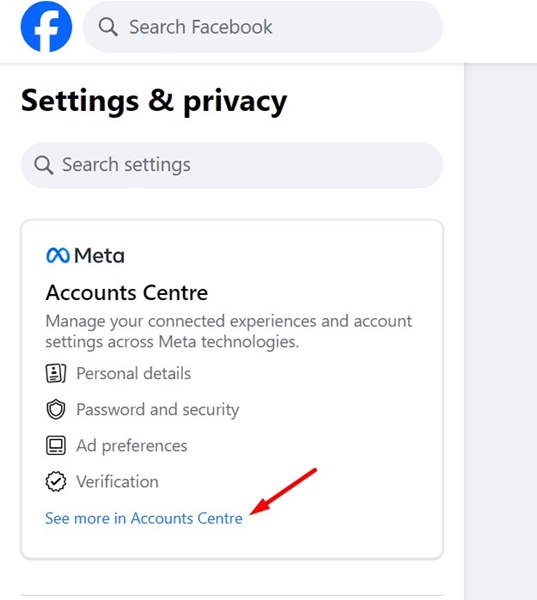This screenshot has height=600, width=537.
Task: Click the magnifier icon in Search Facebook
Action: (108, 27)
